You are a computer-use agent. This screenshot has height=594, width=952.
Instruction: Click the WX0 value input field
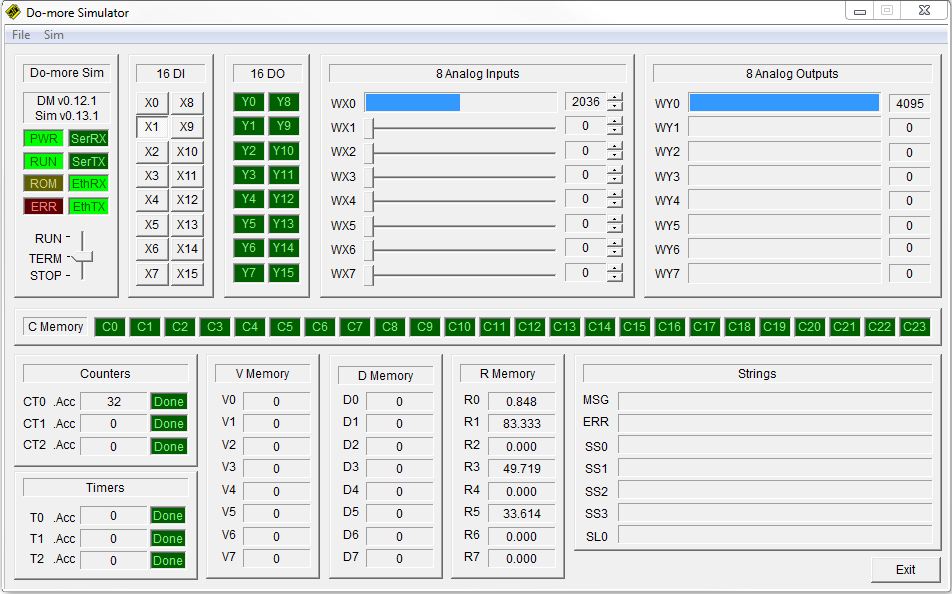click(585, 102)
